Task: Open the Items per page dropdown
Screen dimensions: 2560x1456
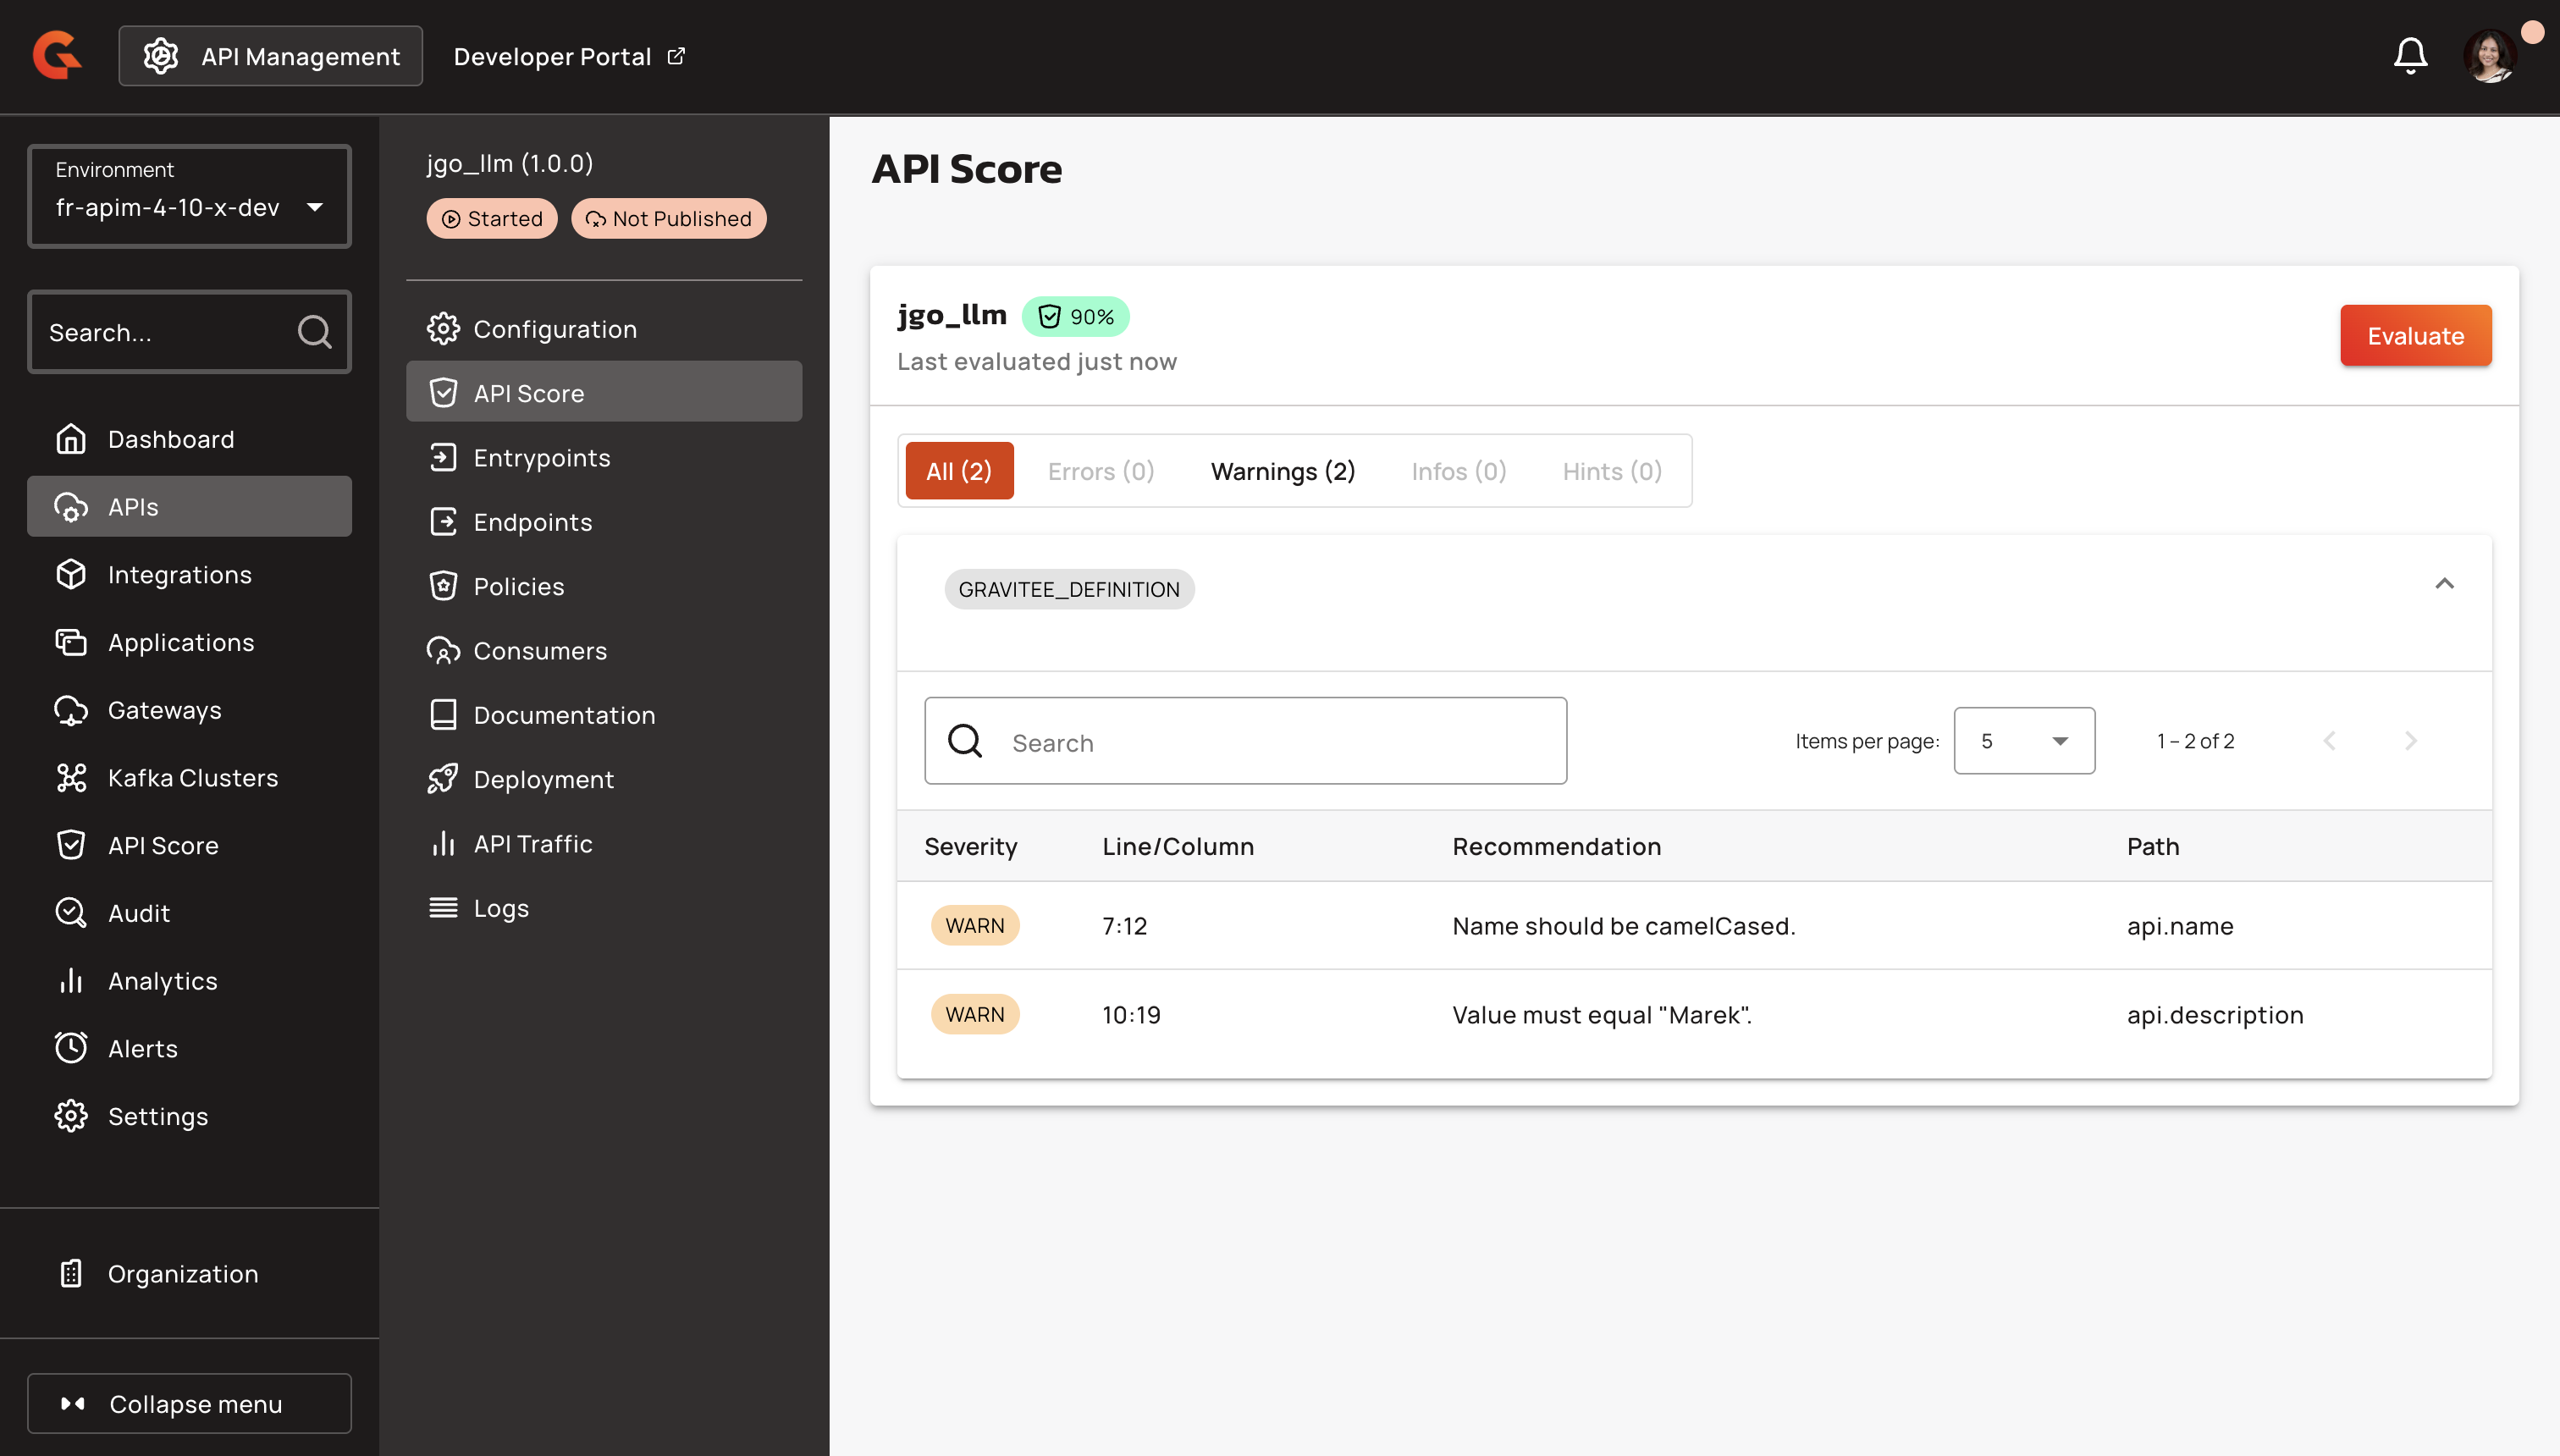Action: pos(2023,741)
